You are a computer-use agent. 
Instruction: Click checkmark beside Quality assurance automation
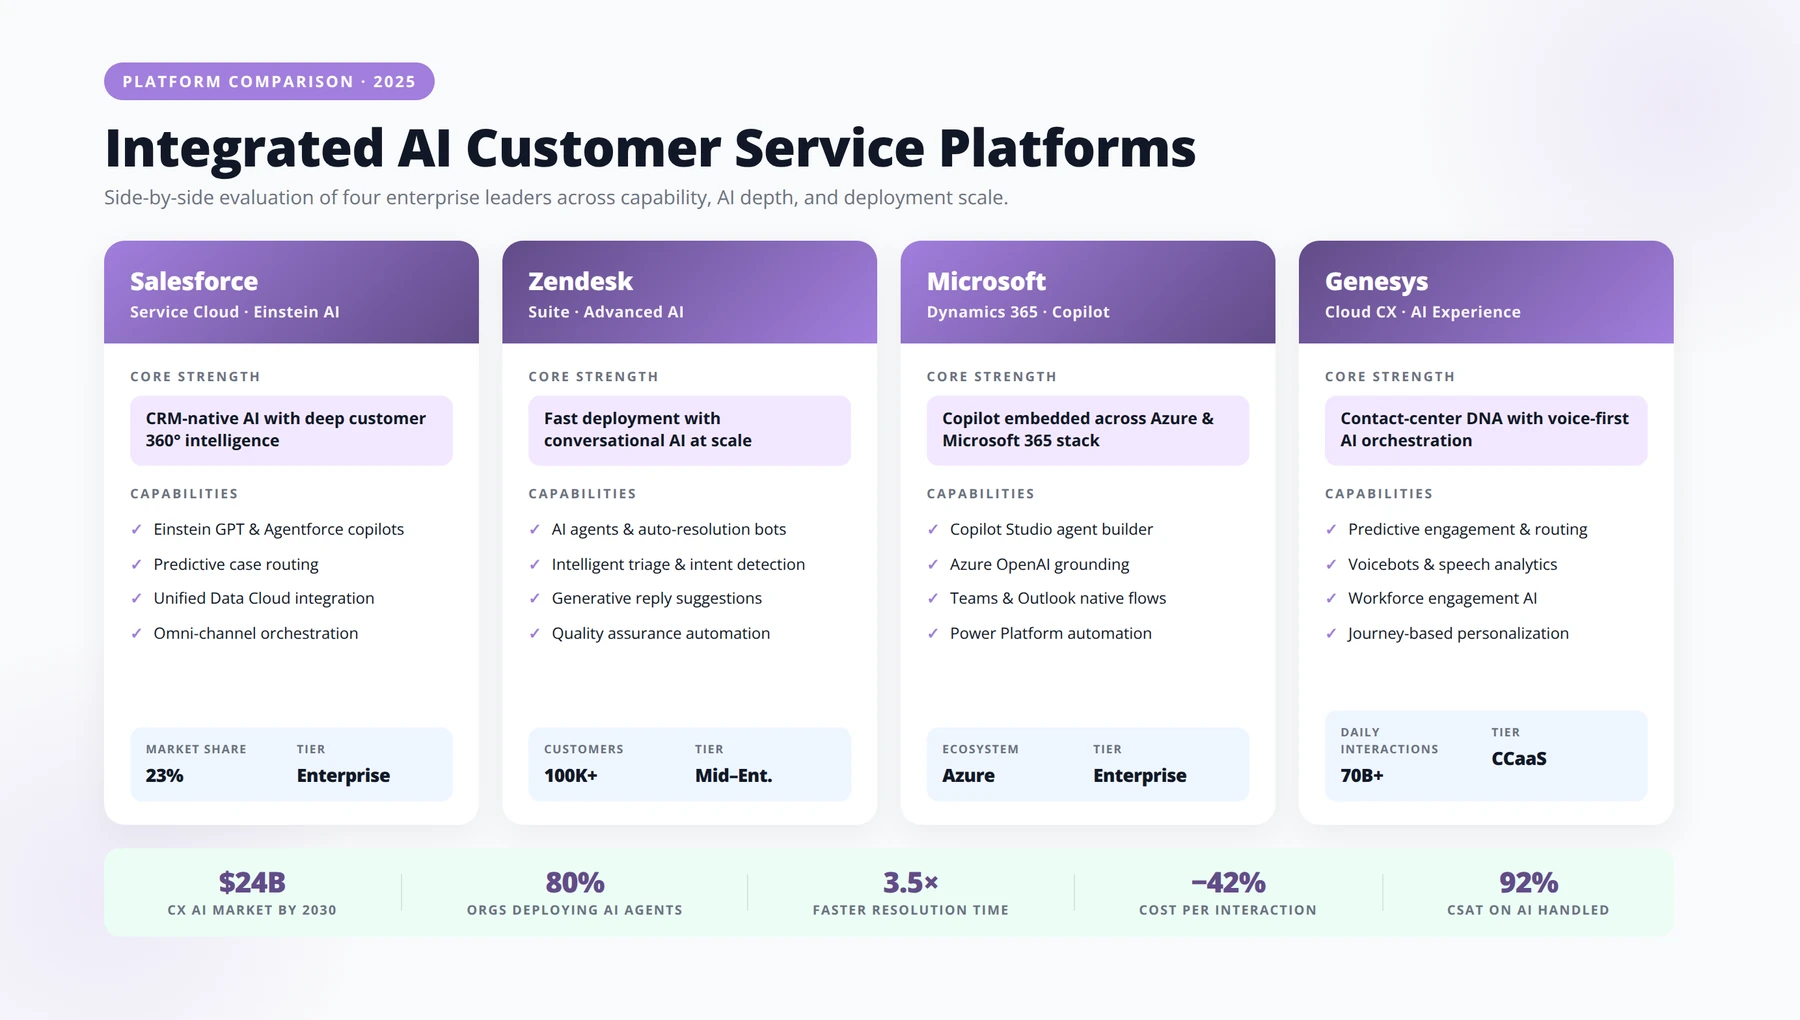tap(534, 633)
